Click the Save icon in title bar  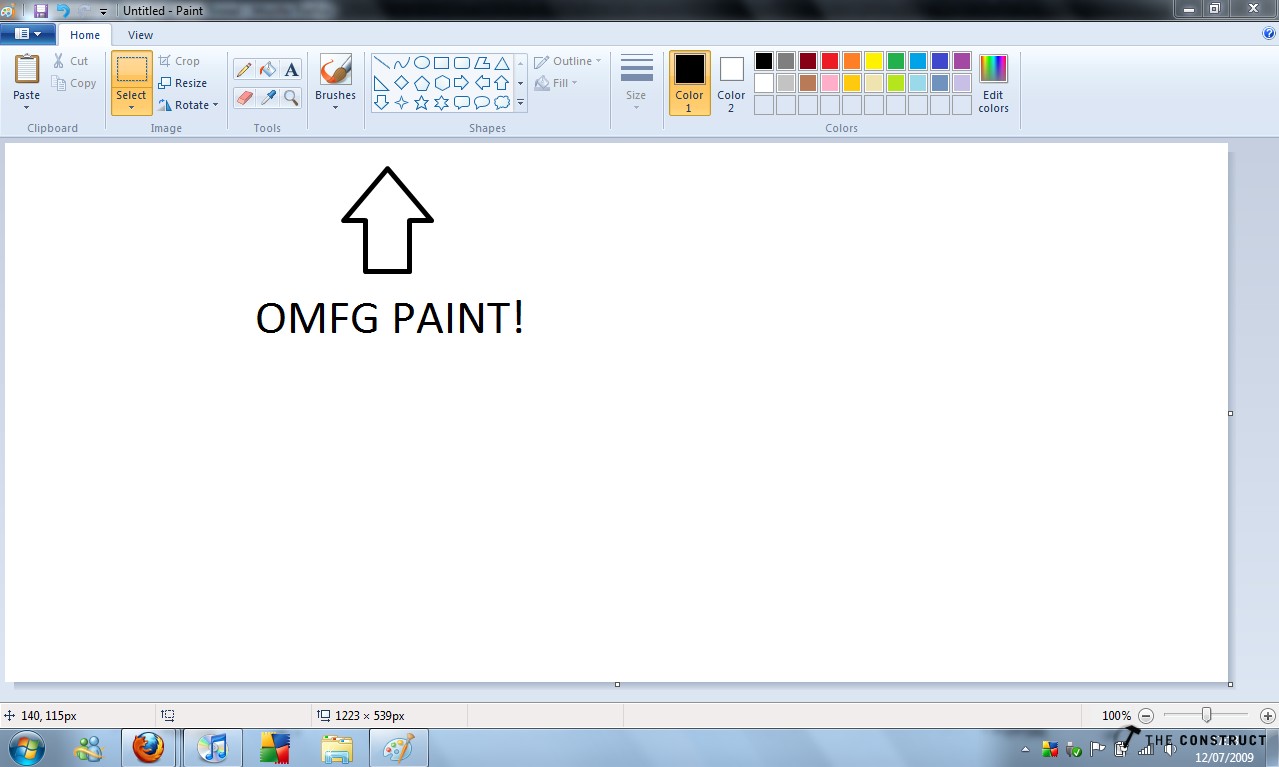point(41,10)
